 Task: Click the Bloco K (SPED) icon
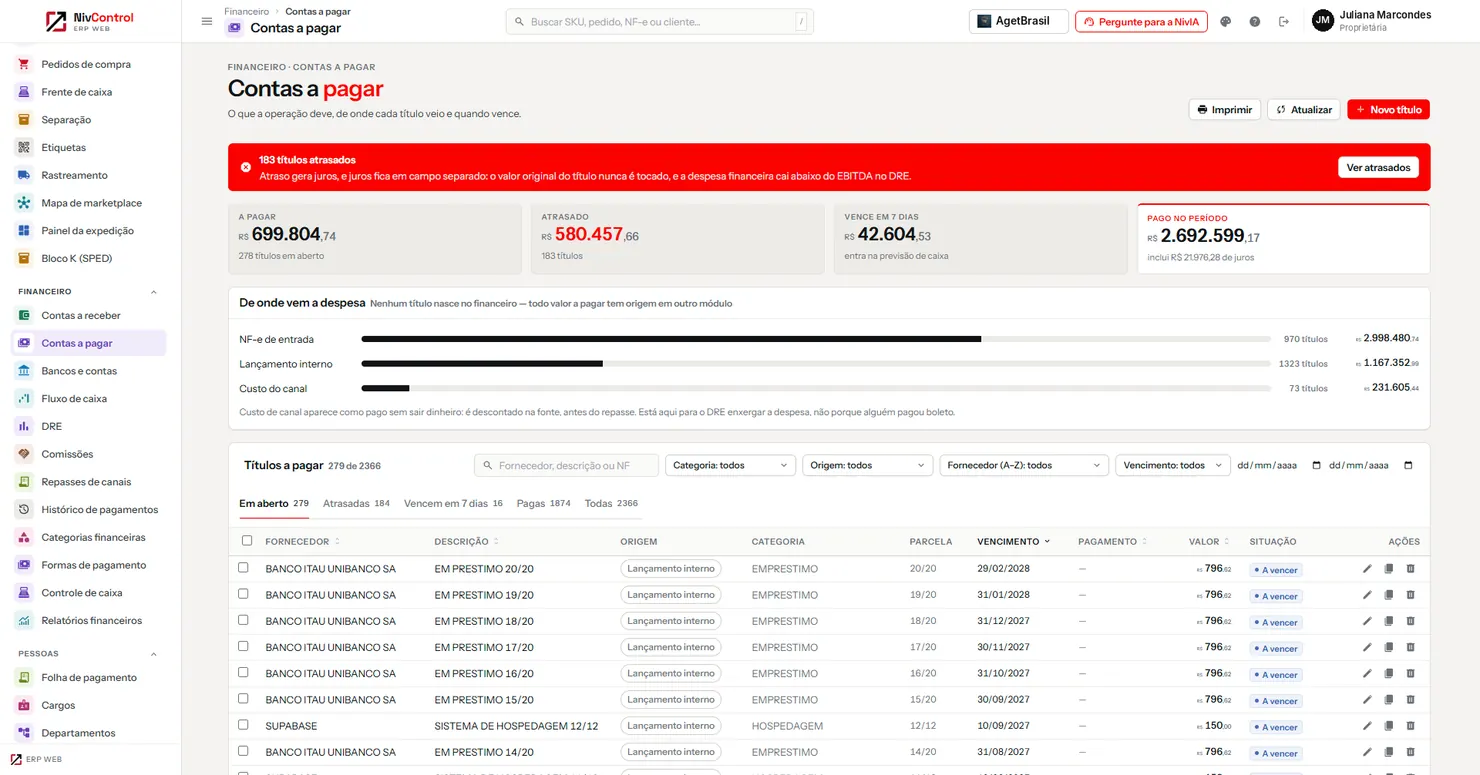pos(24,258)
